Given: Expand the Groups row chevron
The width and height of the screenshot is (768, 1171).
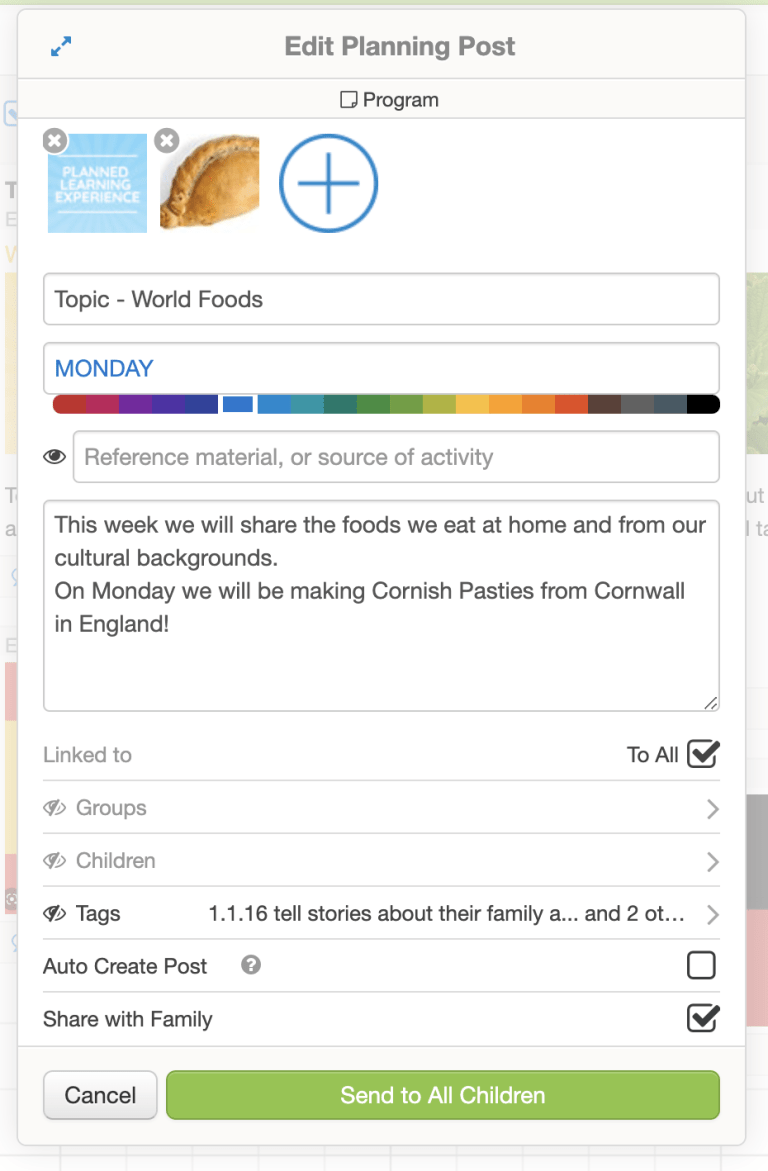Looking at the screenshot, I should point(712,809).
